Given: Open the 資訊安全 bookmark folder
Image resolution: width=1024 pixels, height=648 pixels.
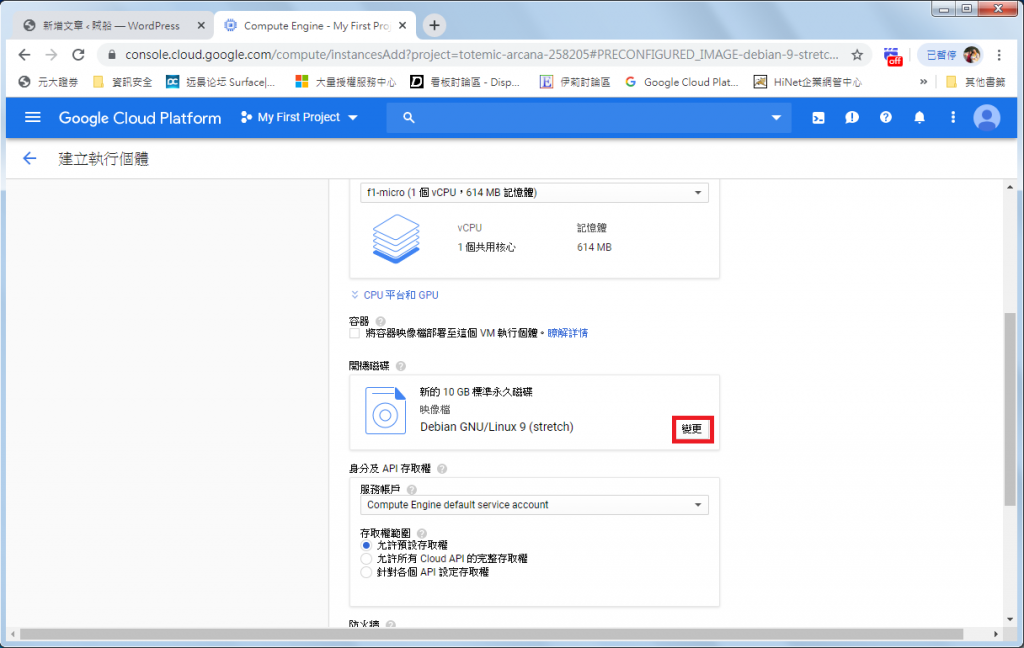Looking at the screenshot, I should [123, 82].
